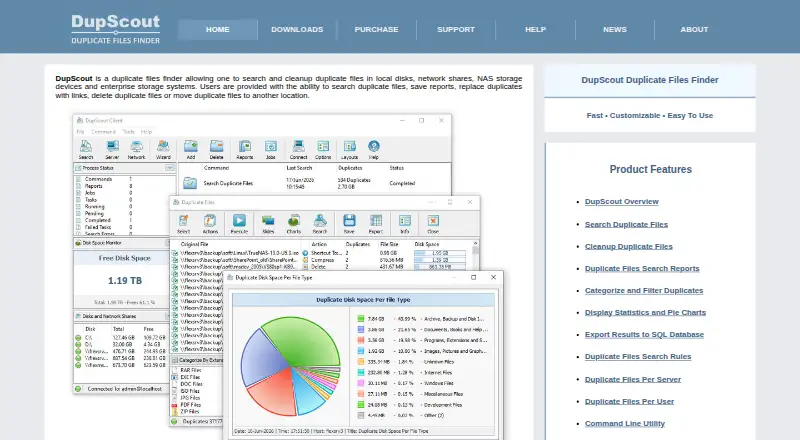
Task: Click the Search Duplicate Files command folder icon
Action: [190, 183]
